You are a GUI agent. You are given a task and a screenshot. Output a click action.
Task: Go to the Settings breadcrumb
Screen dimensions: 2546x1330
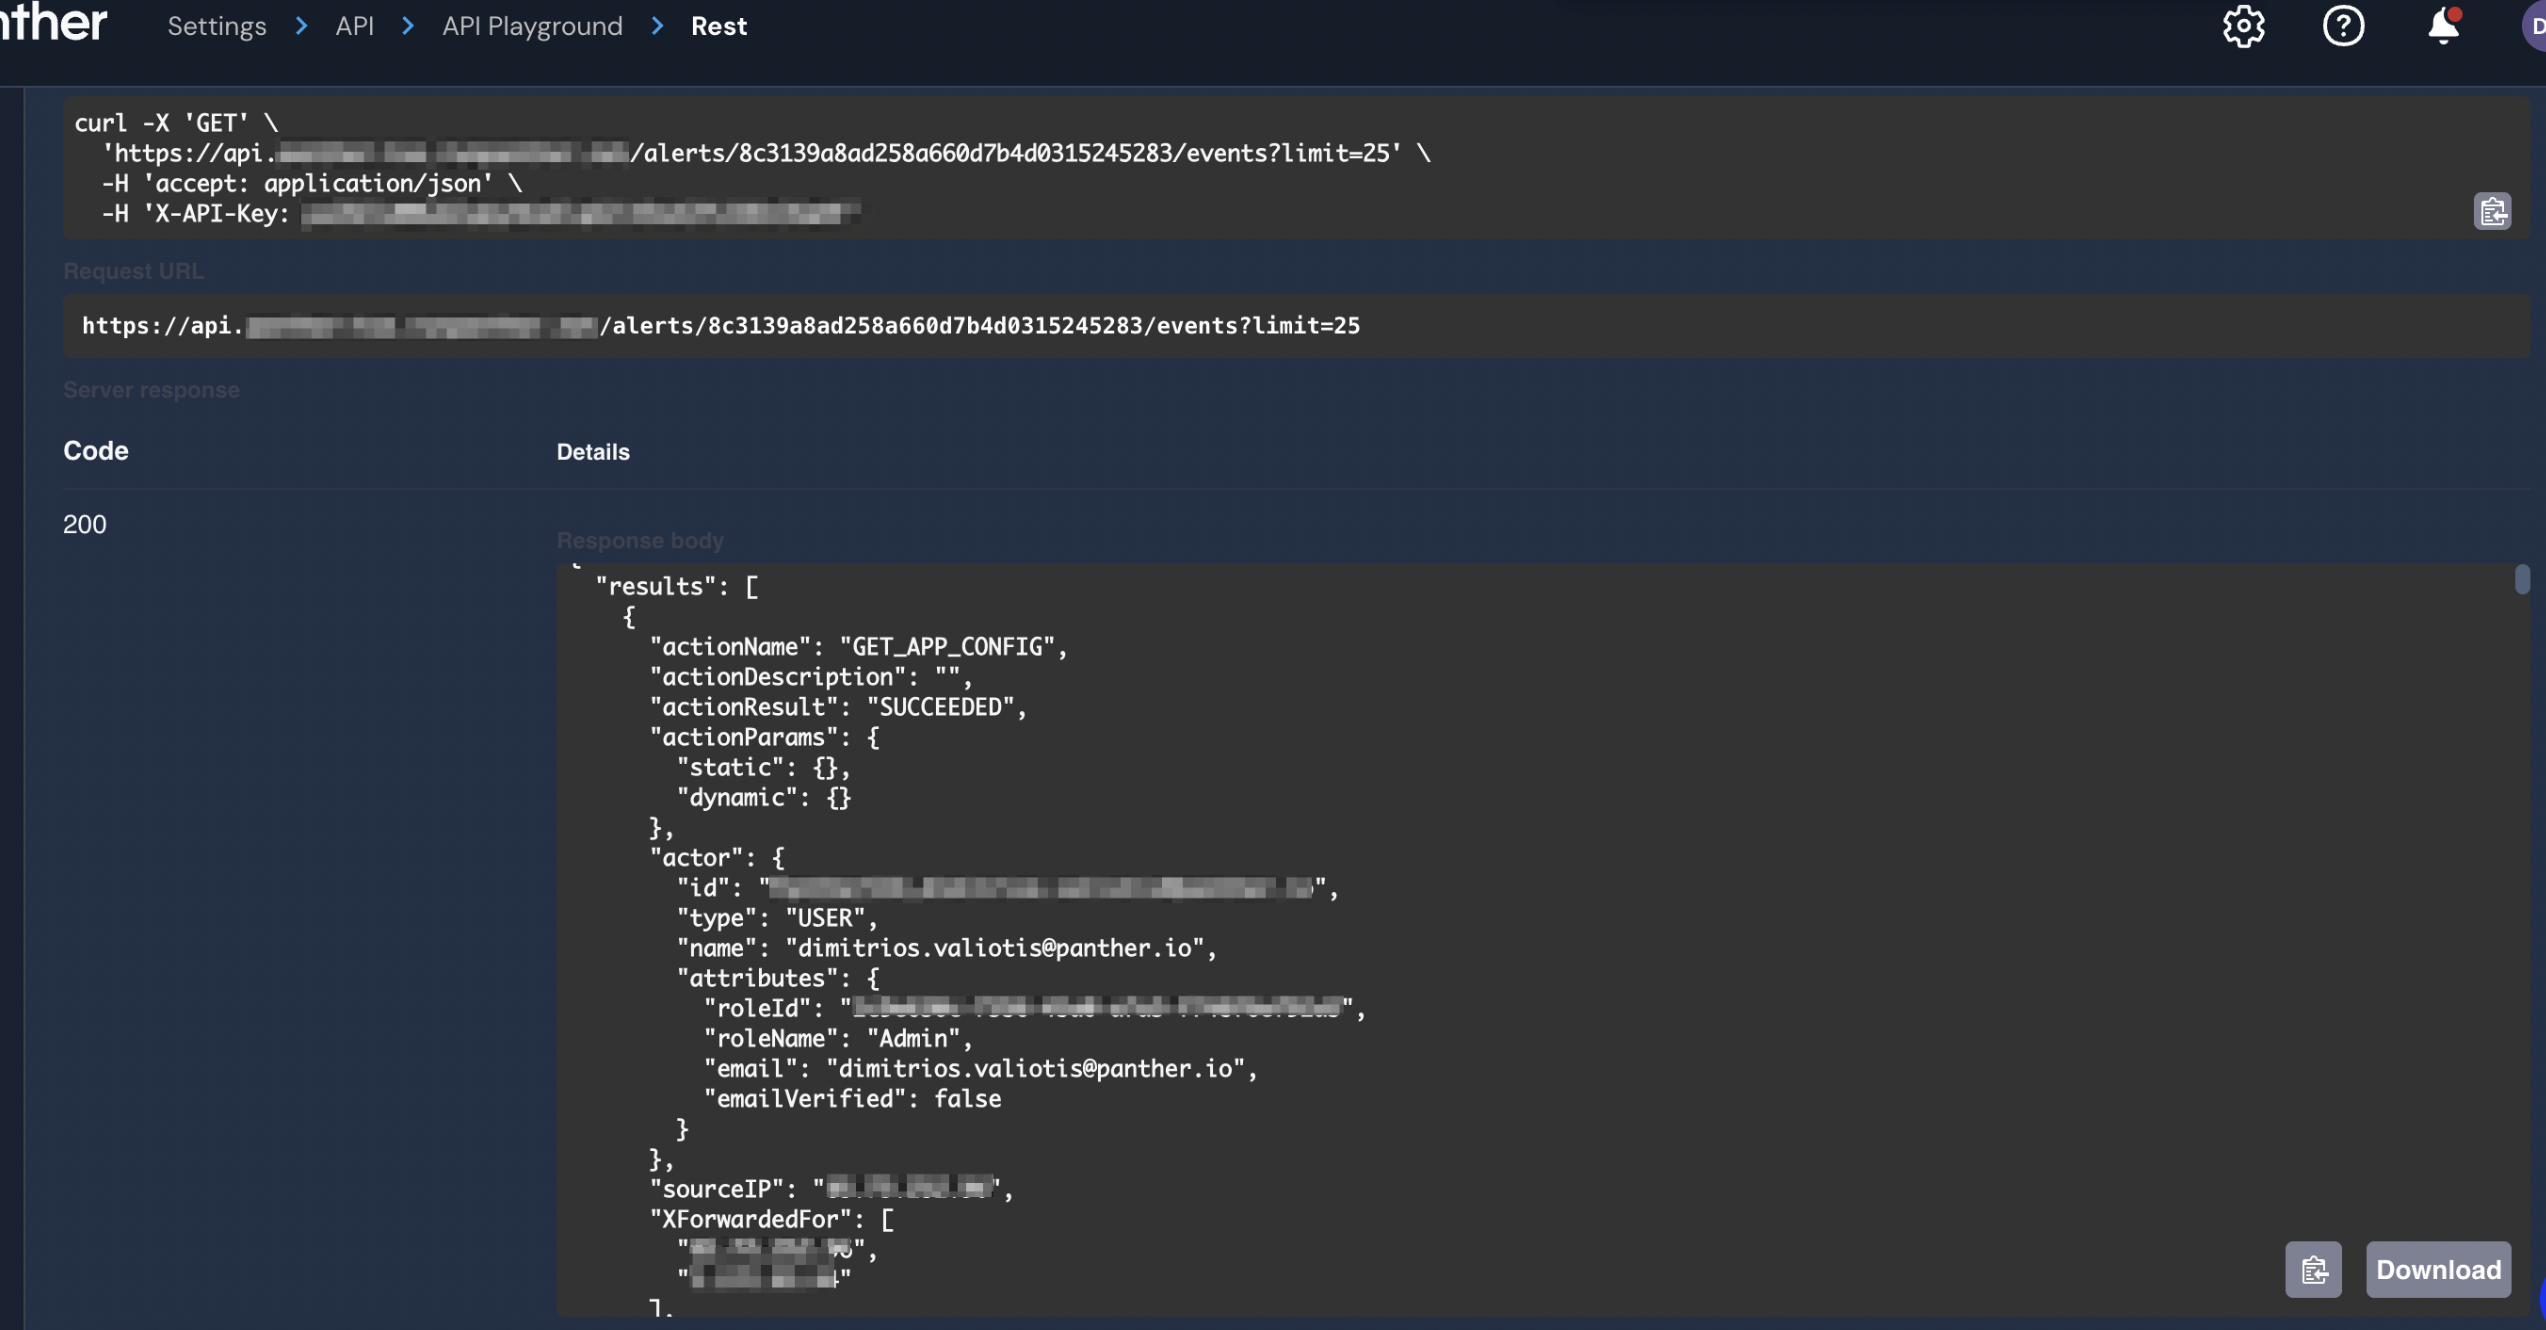[x=217, y=26]
